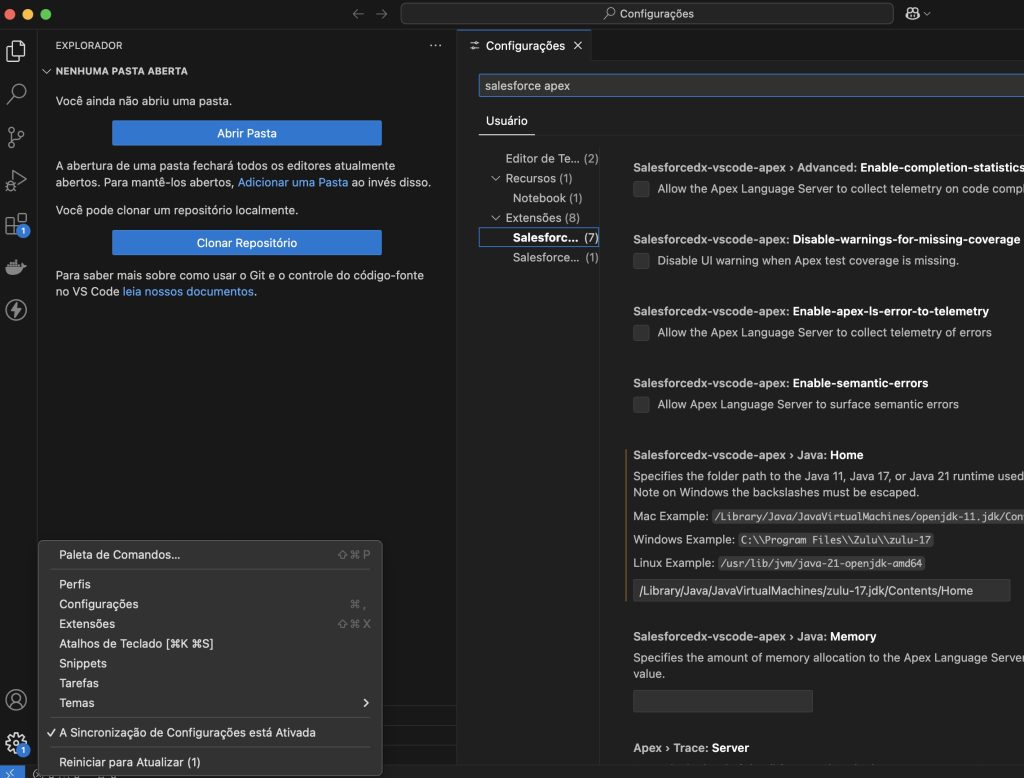Select the Salesforc... (7) settings category
Viewport: 1024px width, 778px height.
pos(539,237)
